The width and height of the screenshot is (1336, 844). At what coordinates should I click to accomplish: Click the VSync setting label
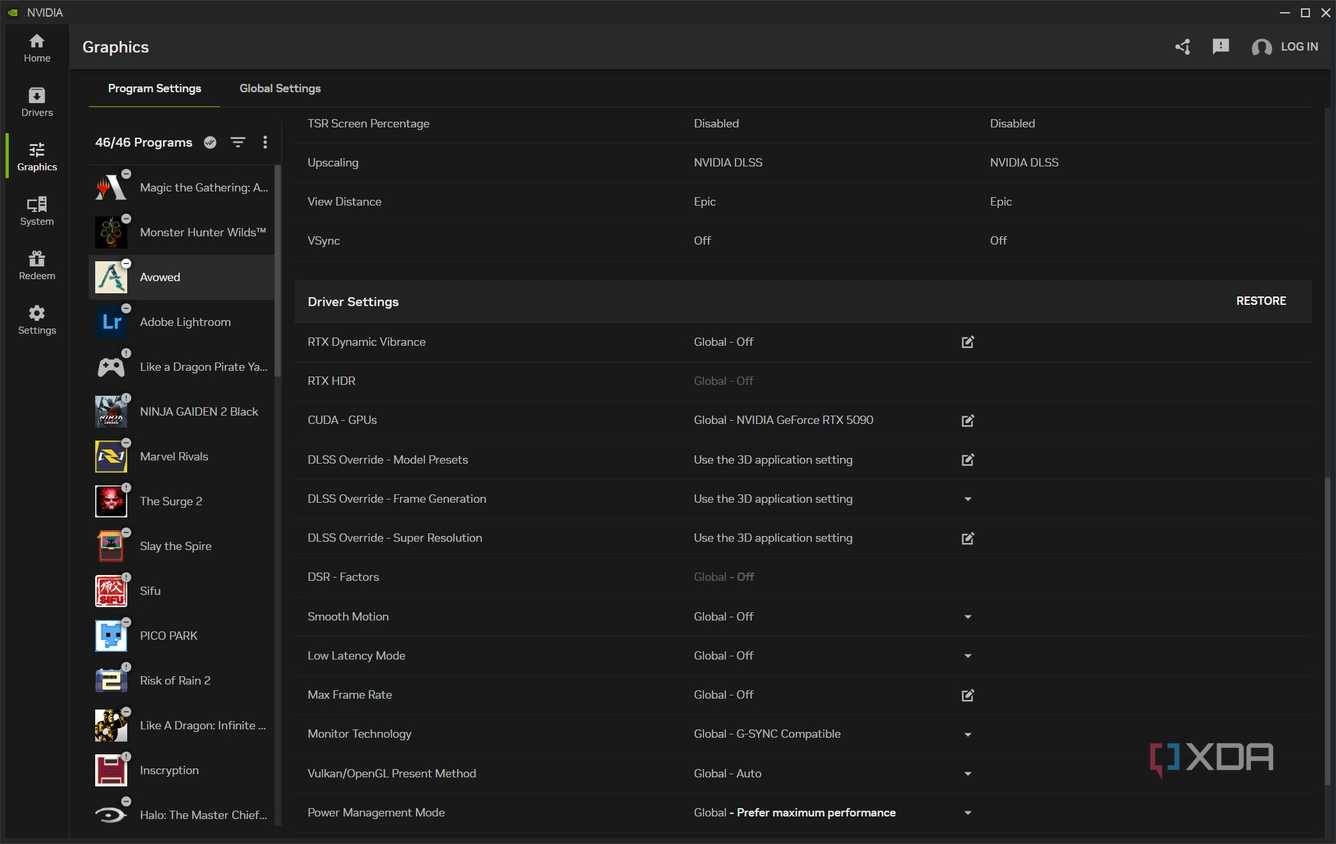(324, 240)
